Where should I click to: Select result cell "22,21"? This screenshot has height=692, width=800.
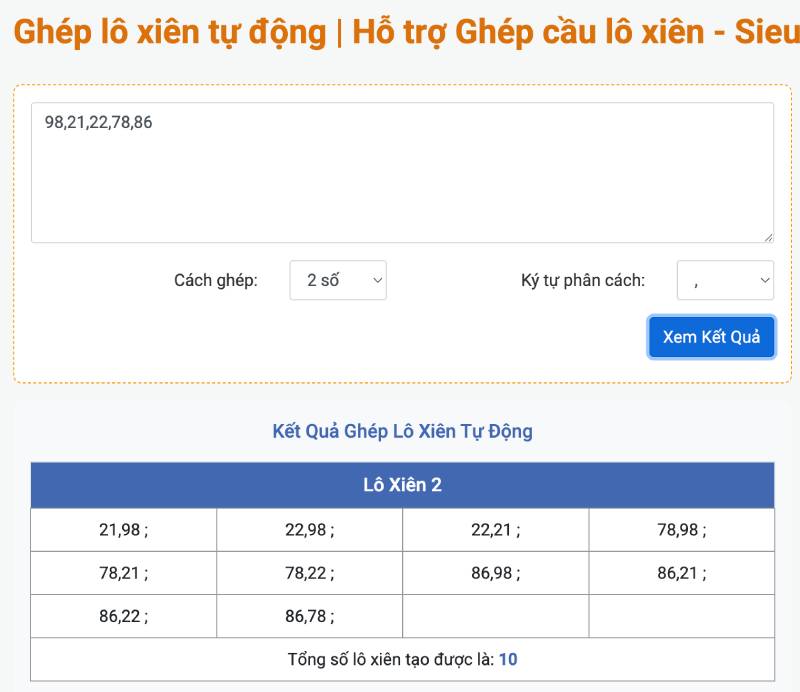(495, 529)
